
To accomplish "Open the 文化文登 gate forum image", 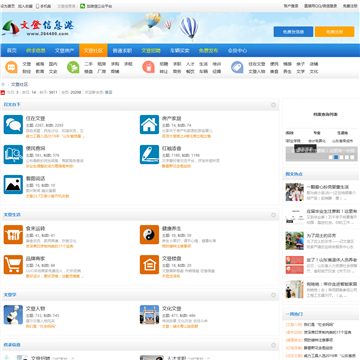I will 149,315.
